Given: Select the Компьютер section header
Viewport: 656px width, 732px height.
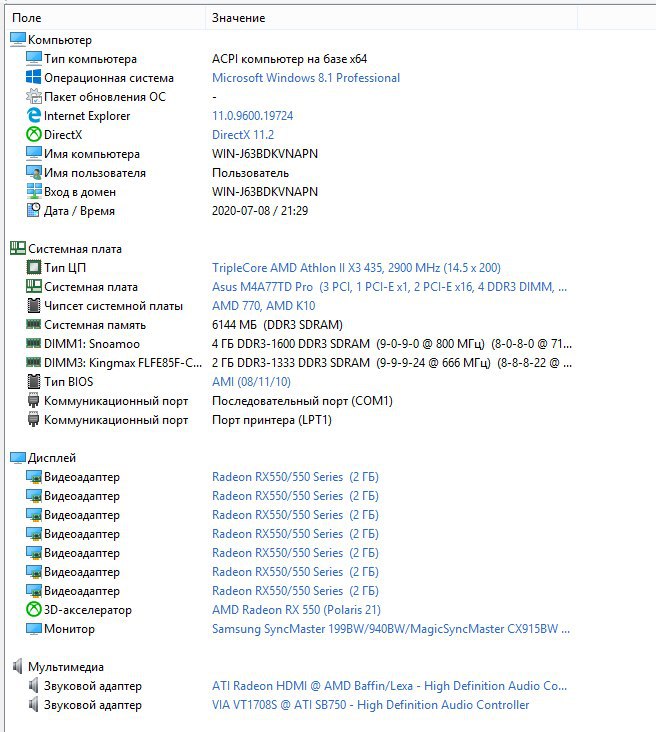Looking at the screenshot, I should click(60, 40).
